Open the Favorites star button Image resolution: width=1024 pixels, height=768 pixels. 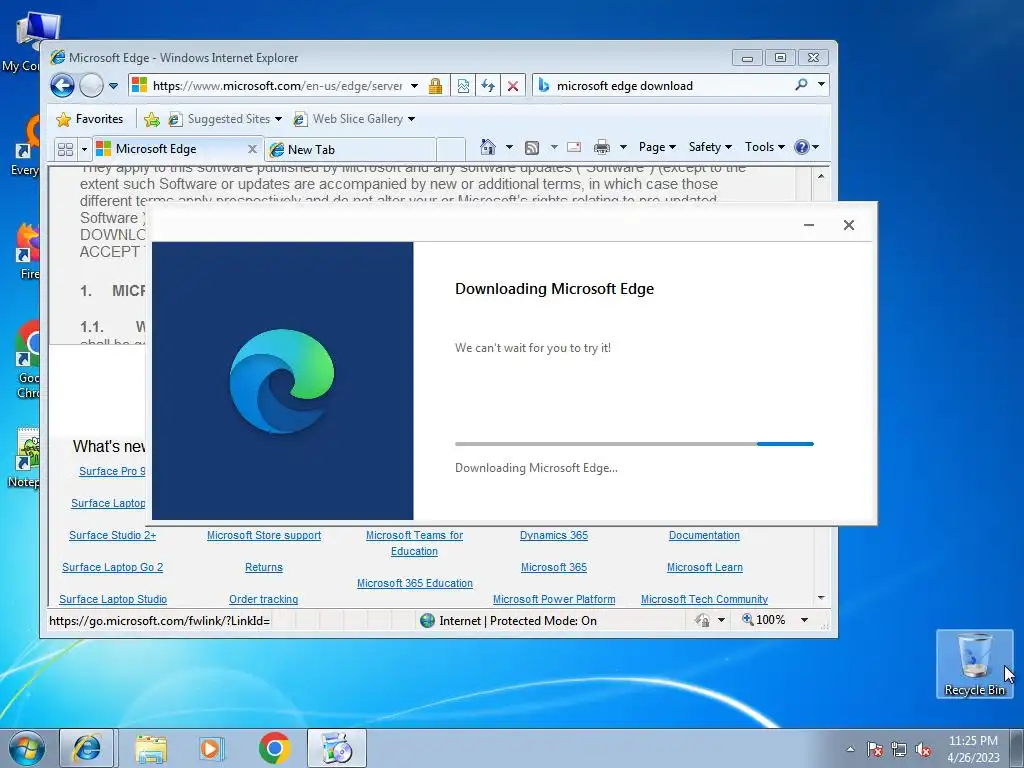(90, 119)
